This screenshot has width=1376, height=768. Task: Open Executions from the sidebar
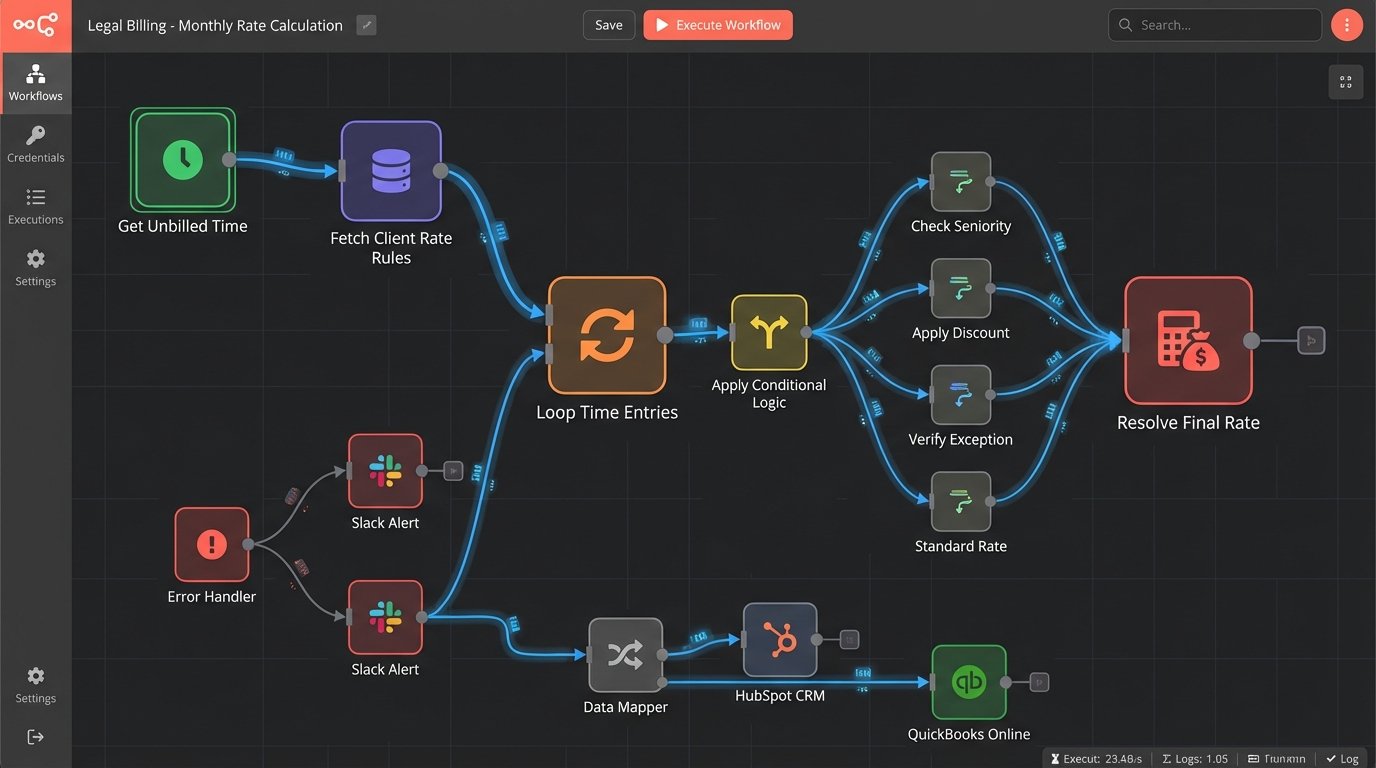tap(35, 205)
